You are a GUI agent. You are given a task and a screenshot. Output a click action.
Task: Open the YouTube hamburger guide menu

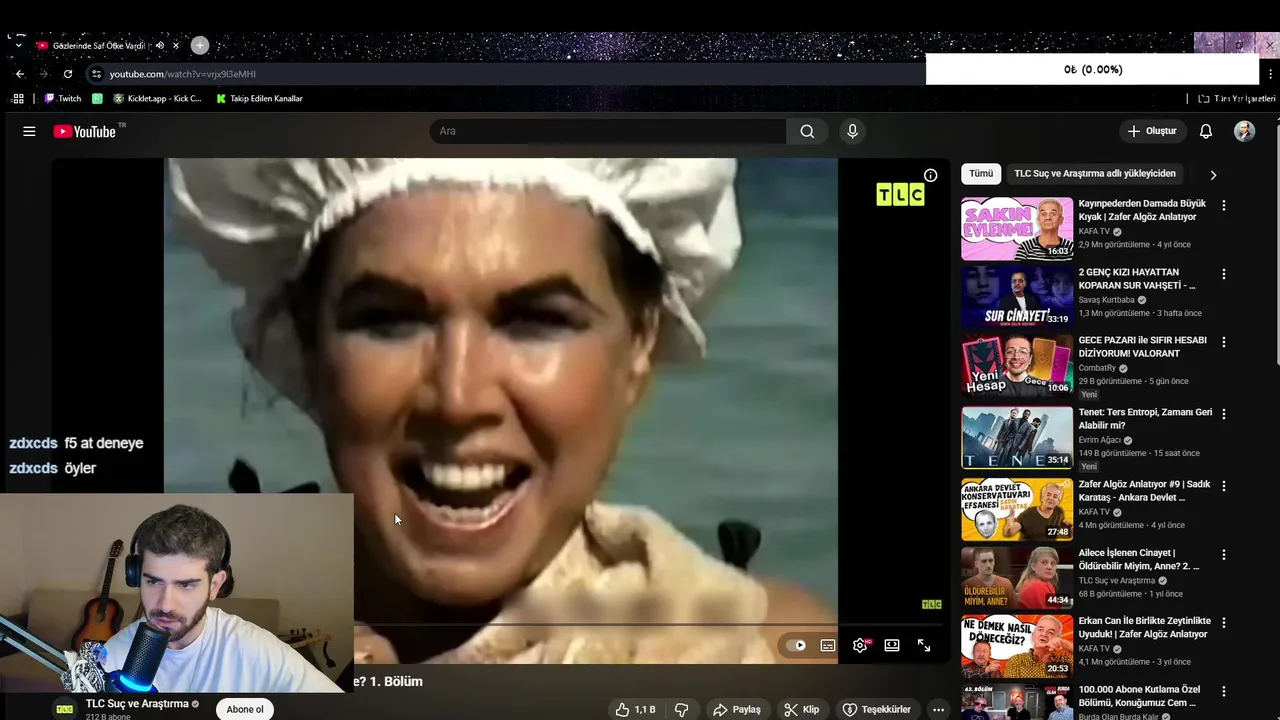coord(29,131)
